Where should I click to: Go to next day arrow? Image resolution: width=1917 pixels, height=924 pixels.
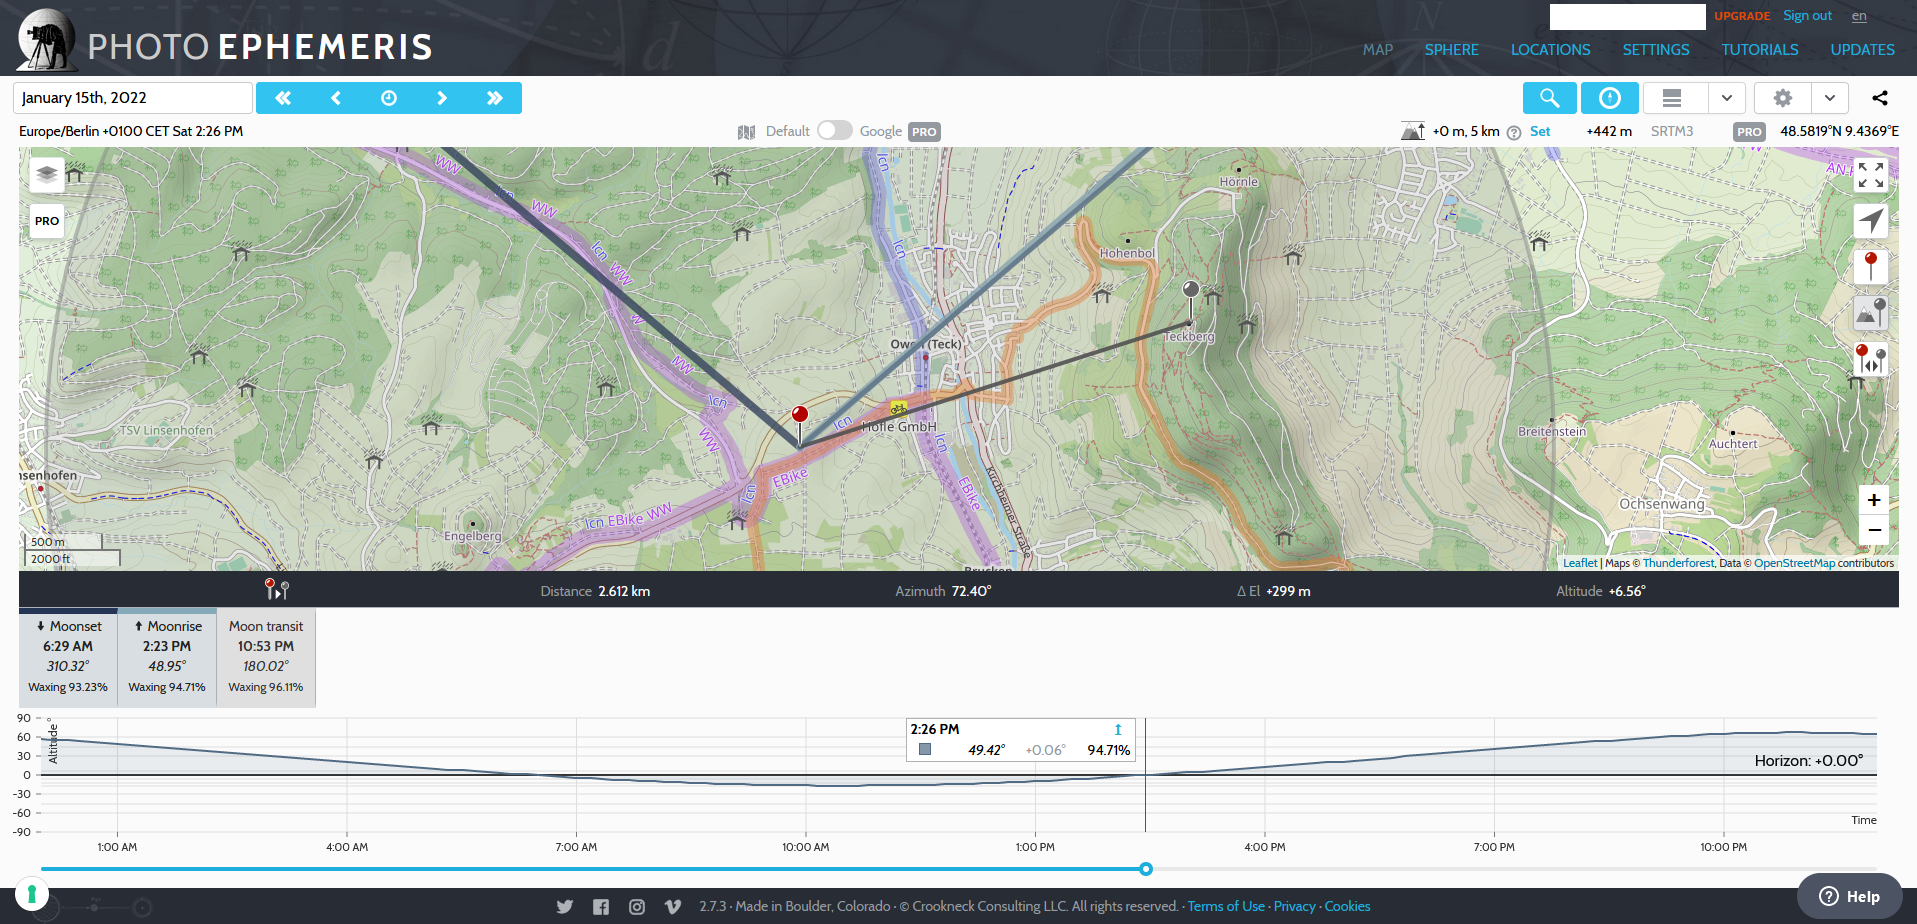click(x=442, y=98)
